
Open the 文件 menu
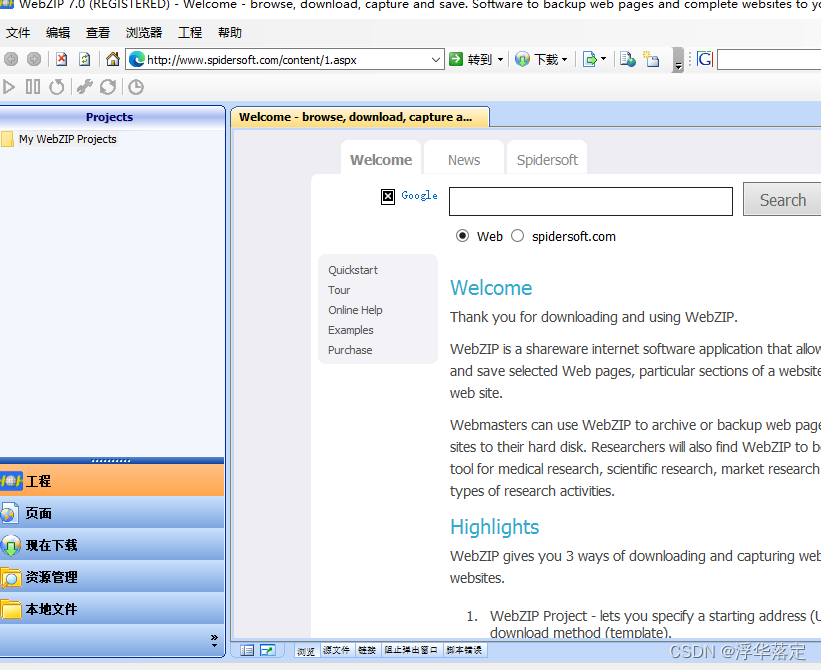point(18,32)
